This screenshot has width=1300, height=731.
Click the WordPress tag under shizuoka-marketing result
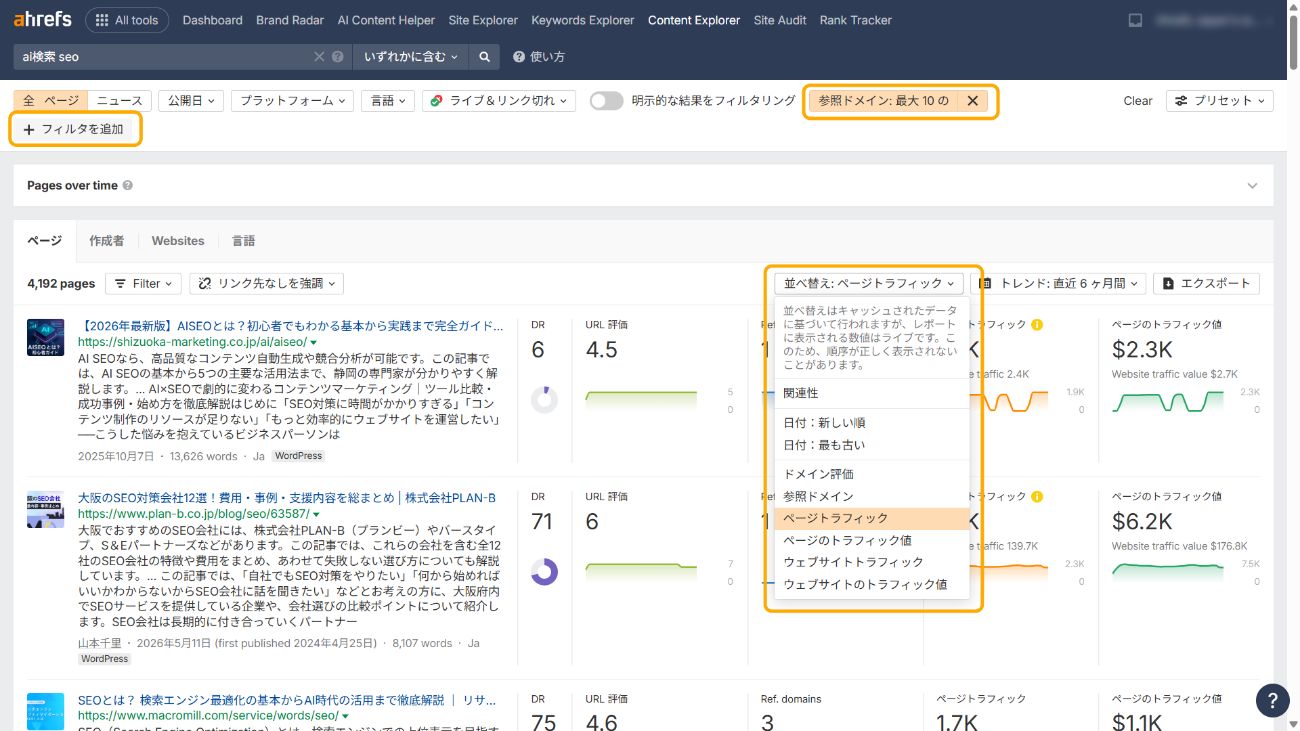click(299, 456)
